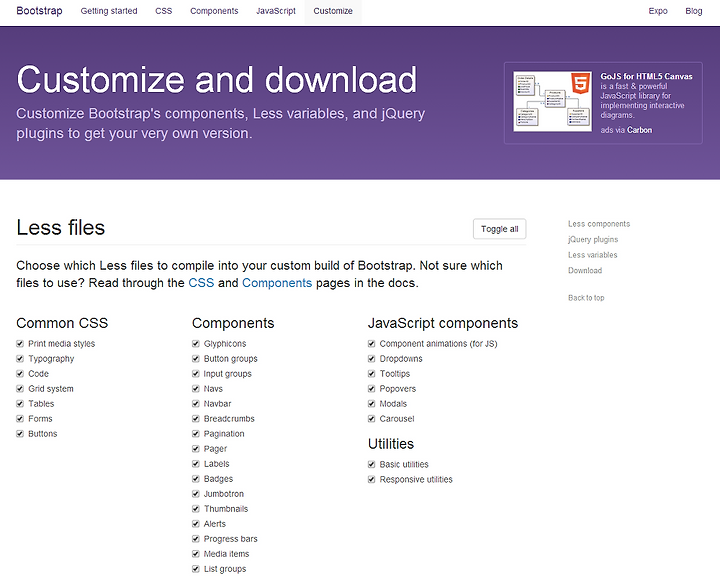This screenshot has width=720, height=576.
Task: Uncheck the Progress bars checkbox
Action: 196,539
